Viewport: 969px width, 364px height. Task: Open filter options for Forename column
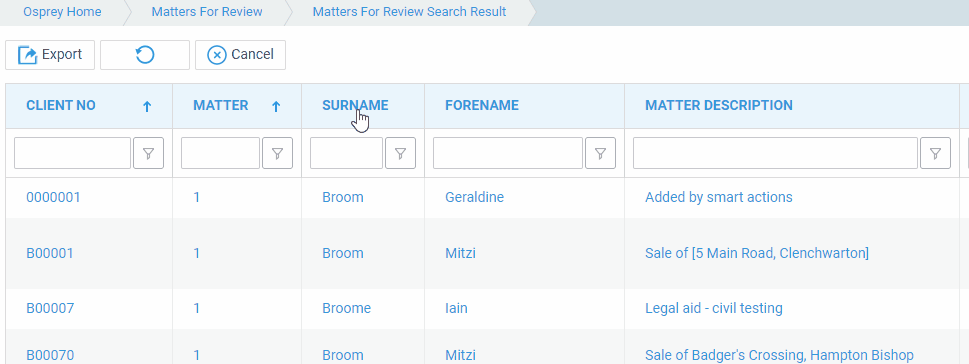pyautogui.click(x=600, y=153)
